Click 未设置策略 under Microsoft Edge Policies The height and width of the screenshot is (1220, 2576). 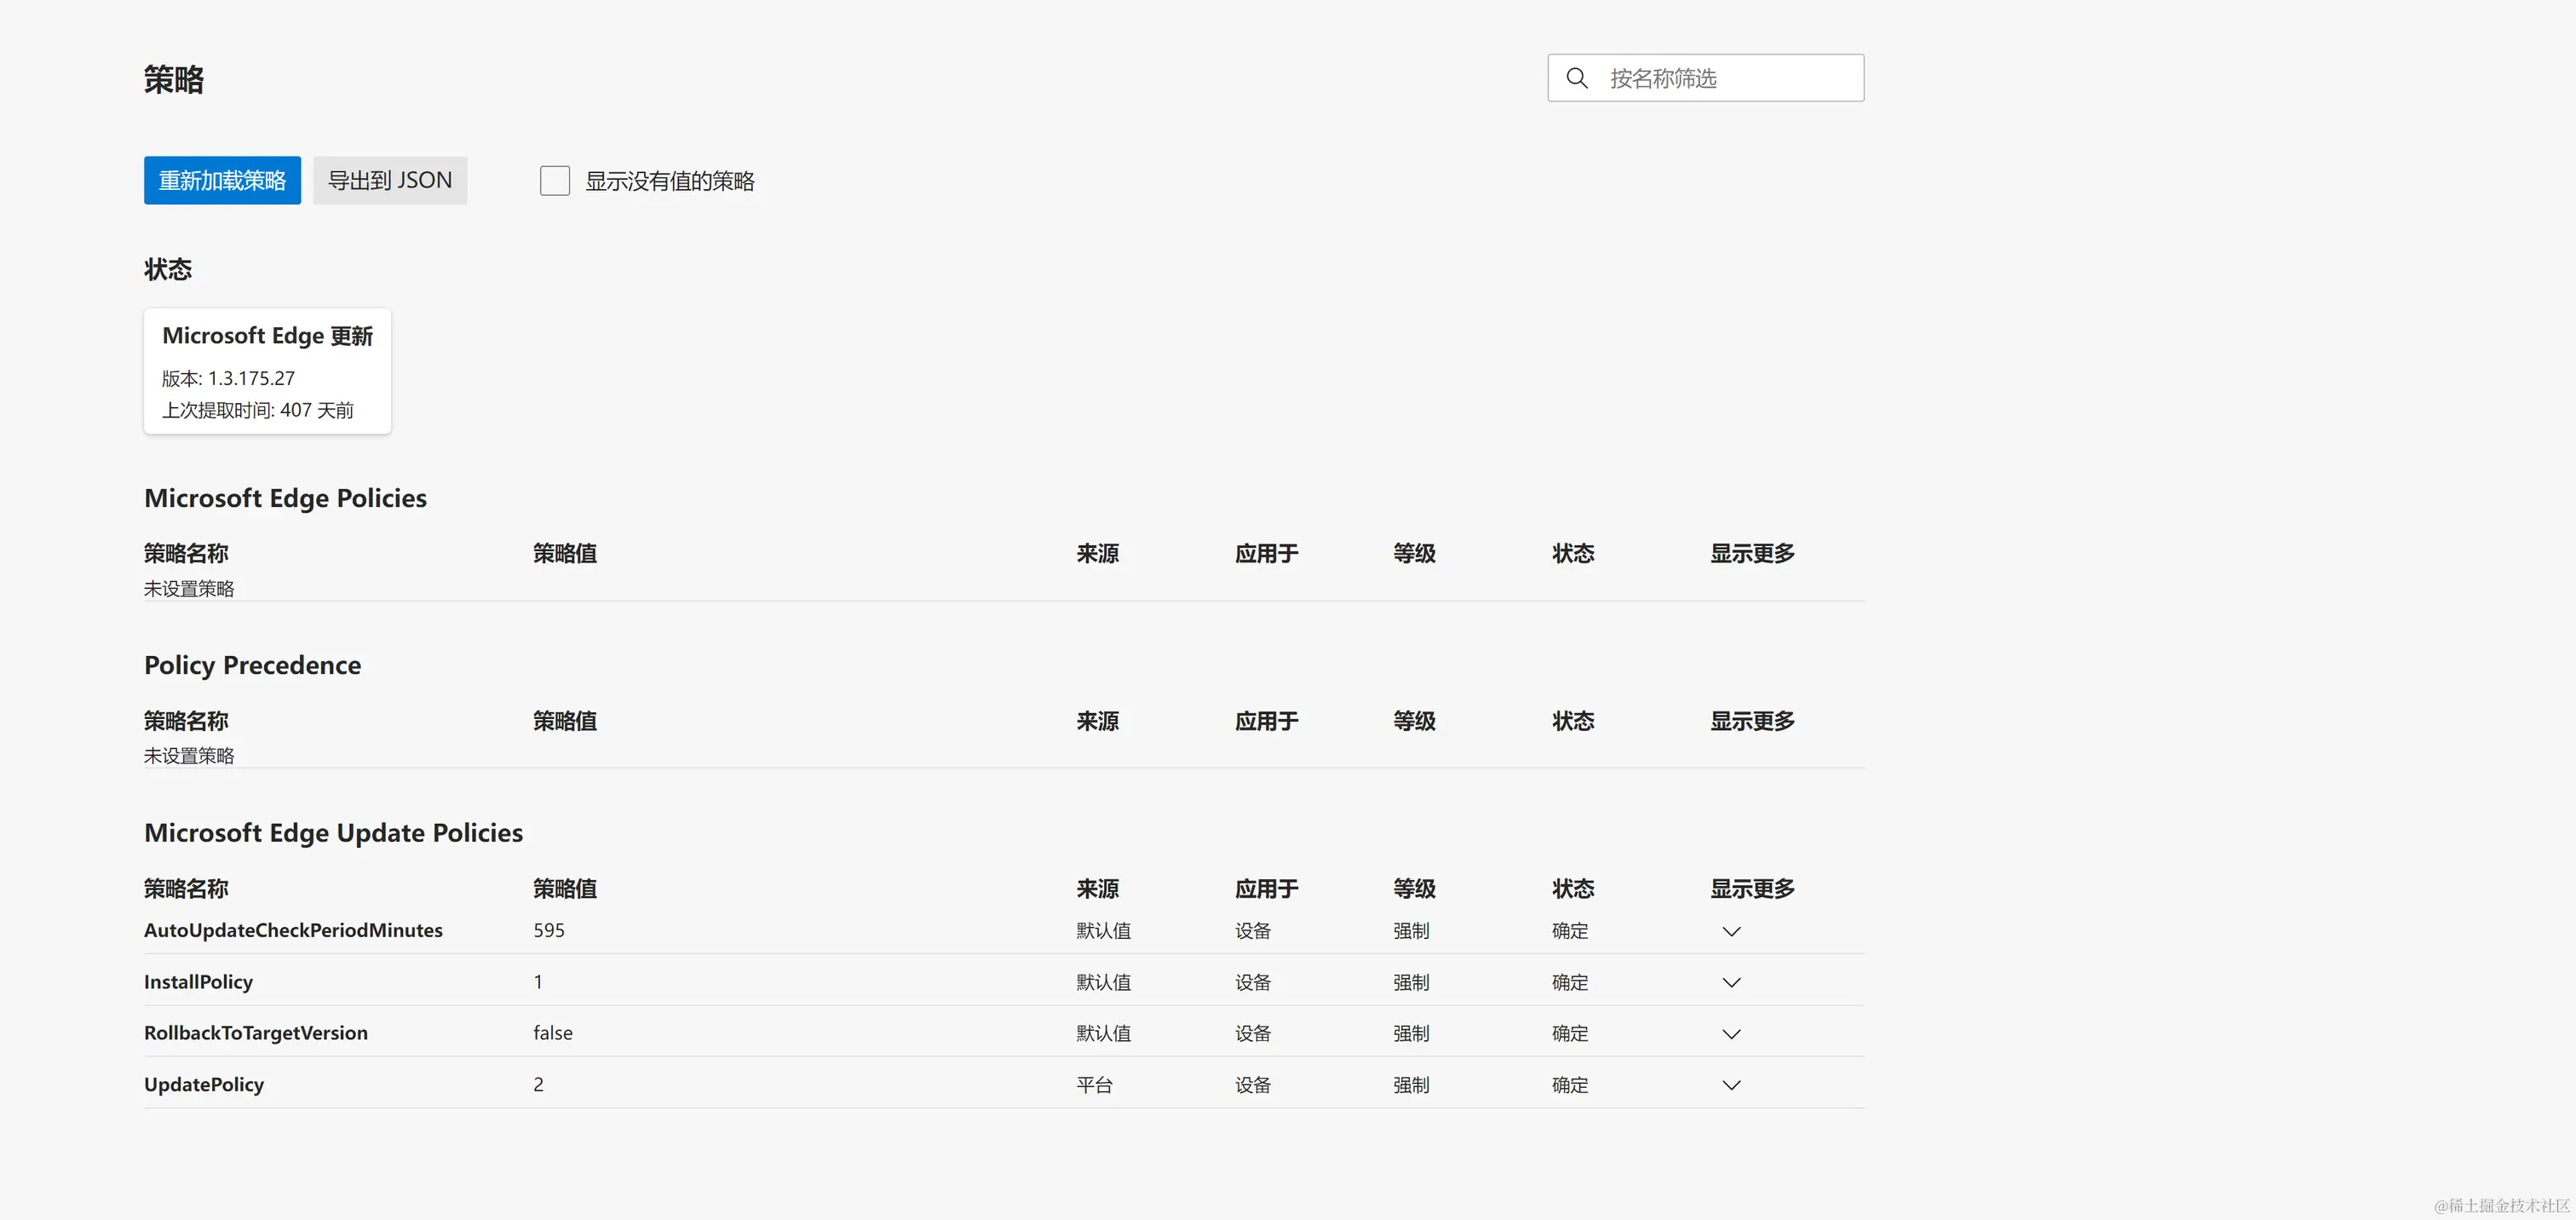tap(189, 588)
